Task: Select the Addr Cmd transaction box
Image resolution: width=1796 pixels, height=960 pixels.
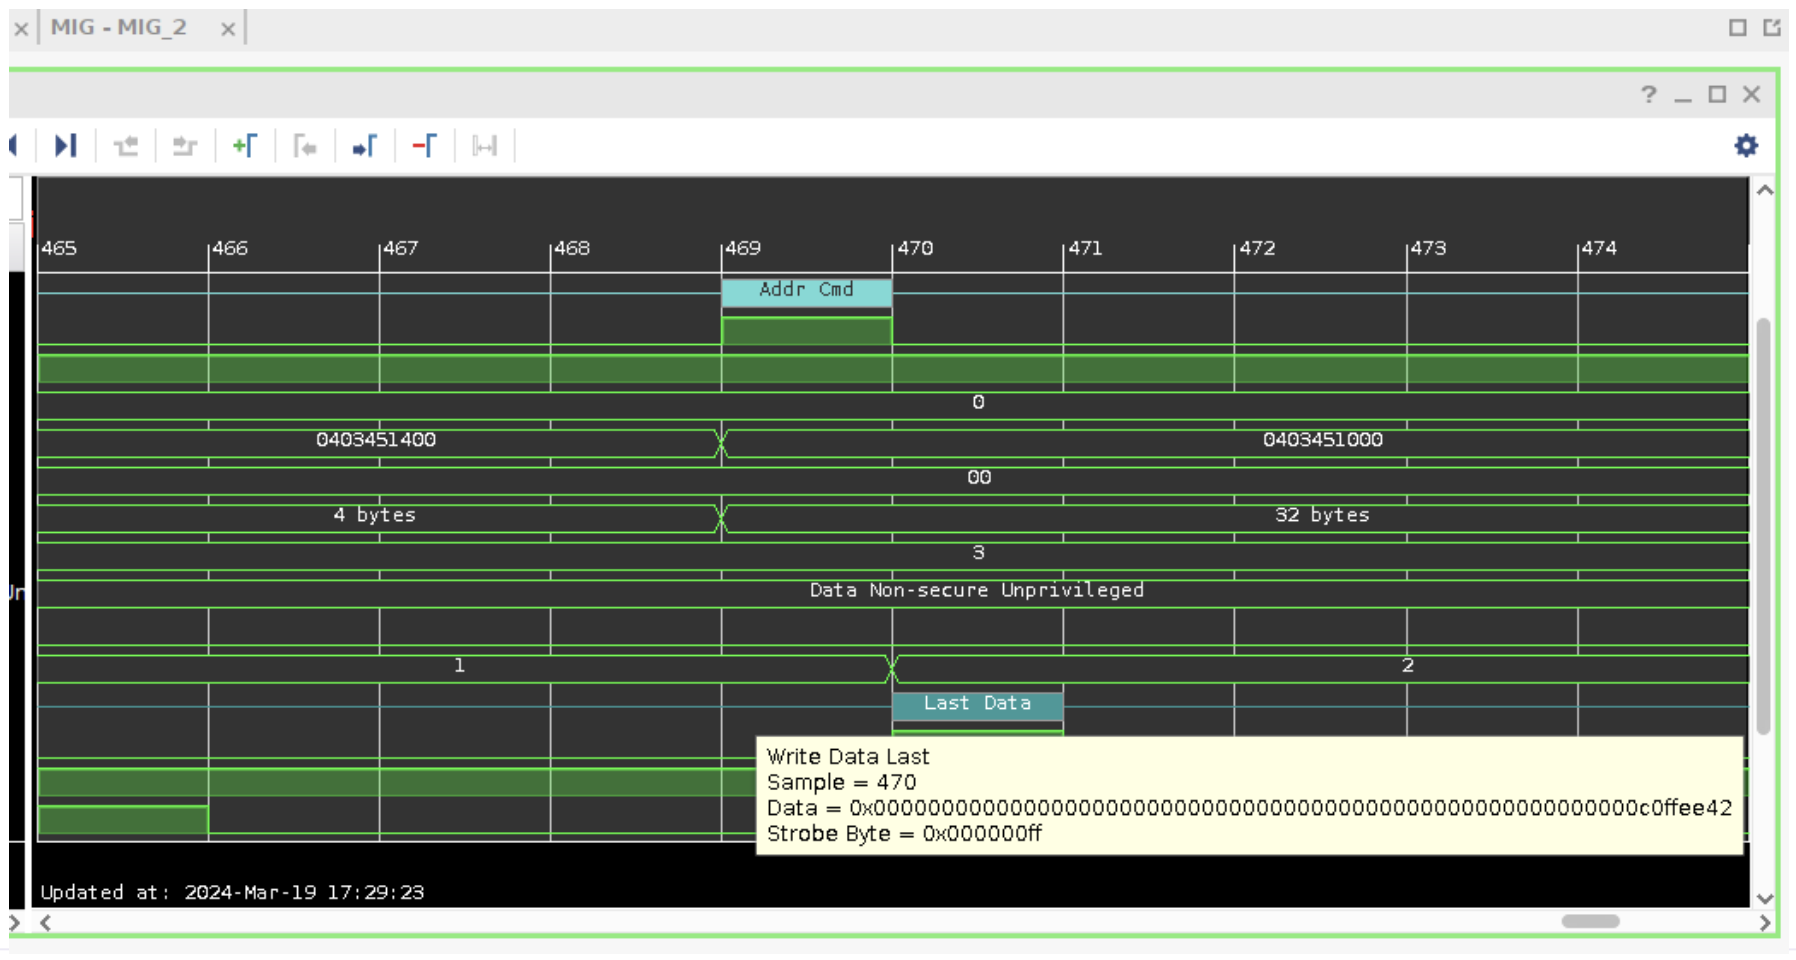Action: 806,291
